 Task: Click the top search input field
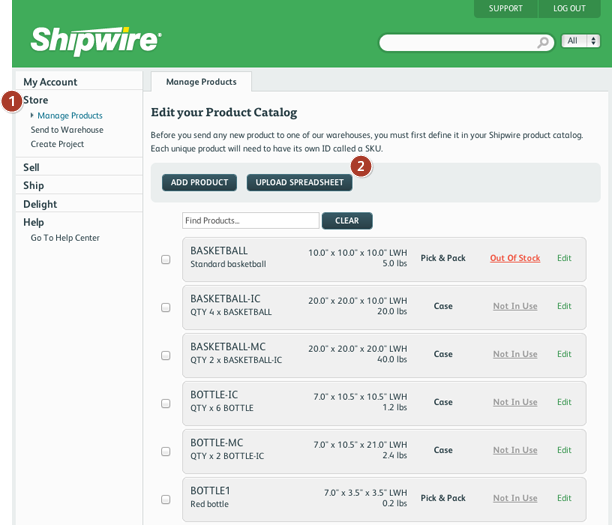click(458, 42)
